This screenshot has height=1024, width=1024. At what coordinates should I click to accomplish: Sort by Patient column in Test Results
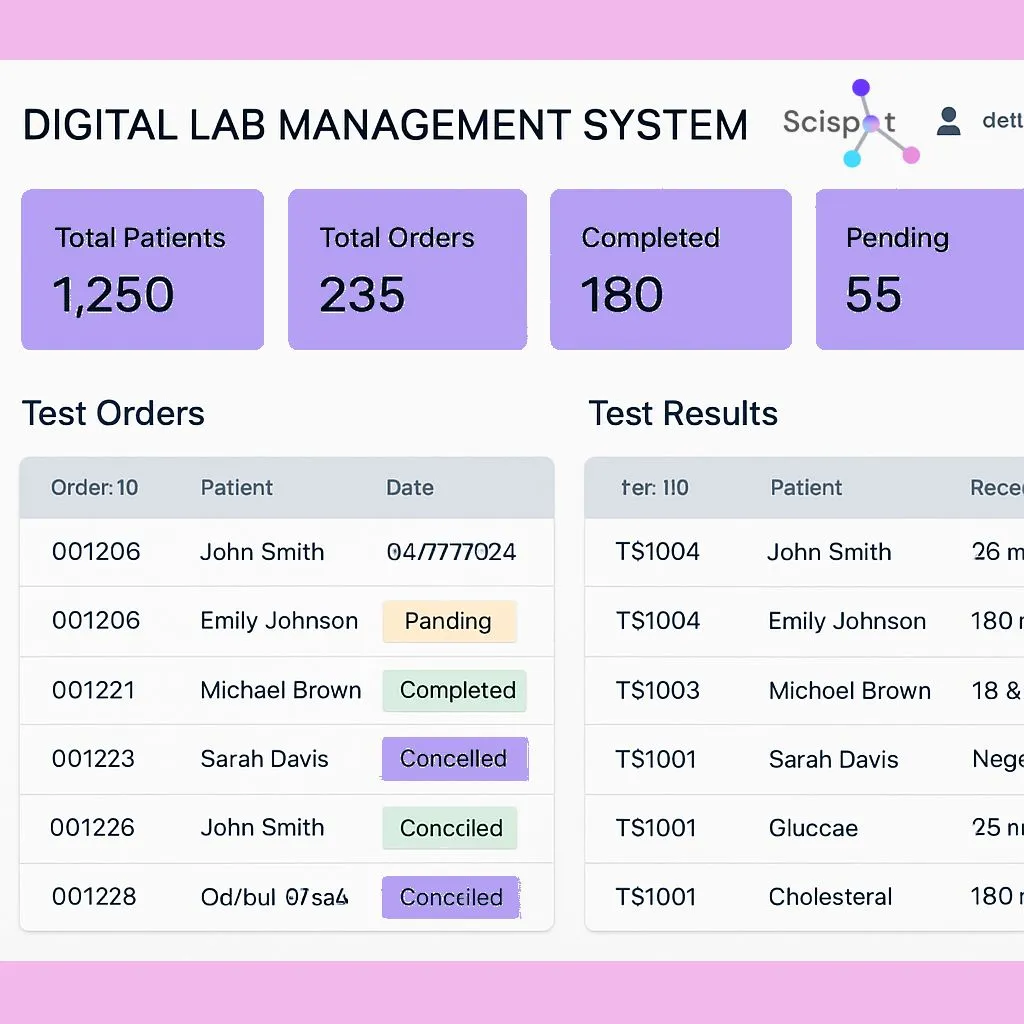pyautogui.click(x=806, y=488)
